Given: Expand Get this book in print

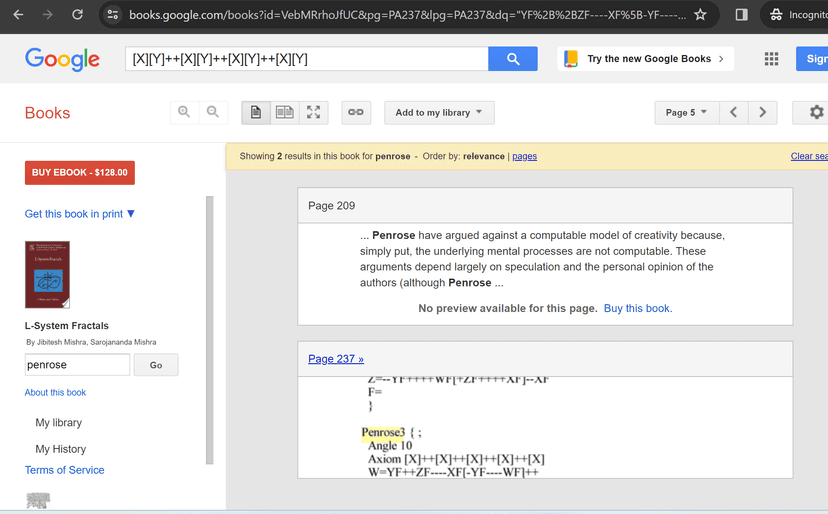Looking at the screenshot, I should click(x=80, y=214).
